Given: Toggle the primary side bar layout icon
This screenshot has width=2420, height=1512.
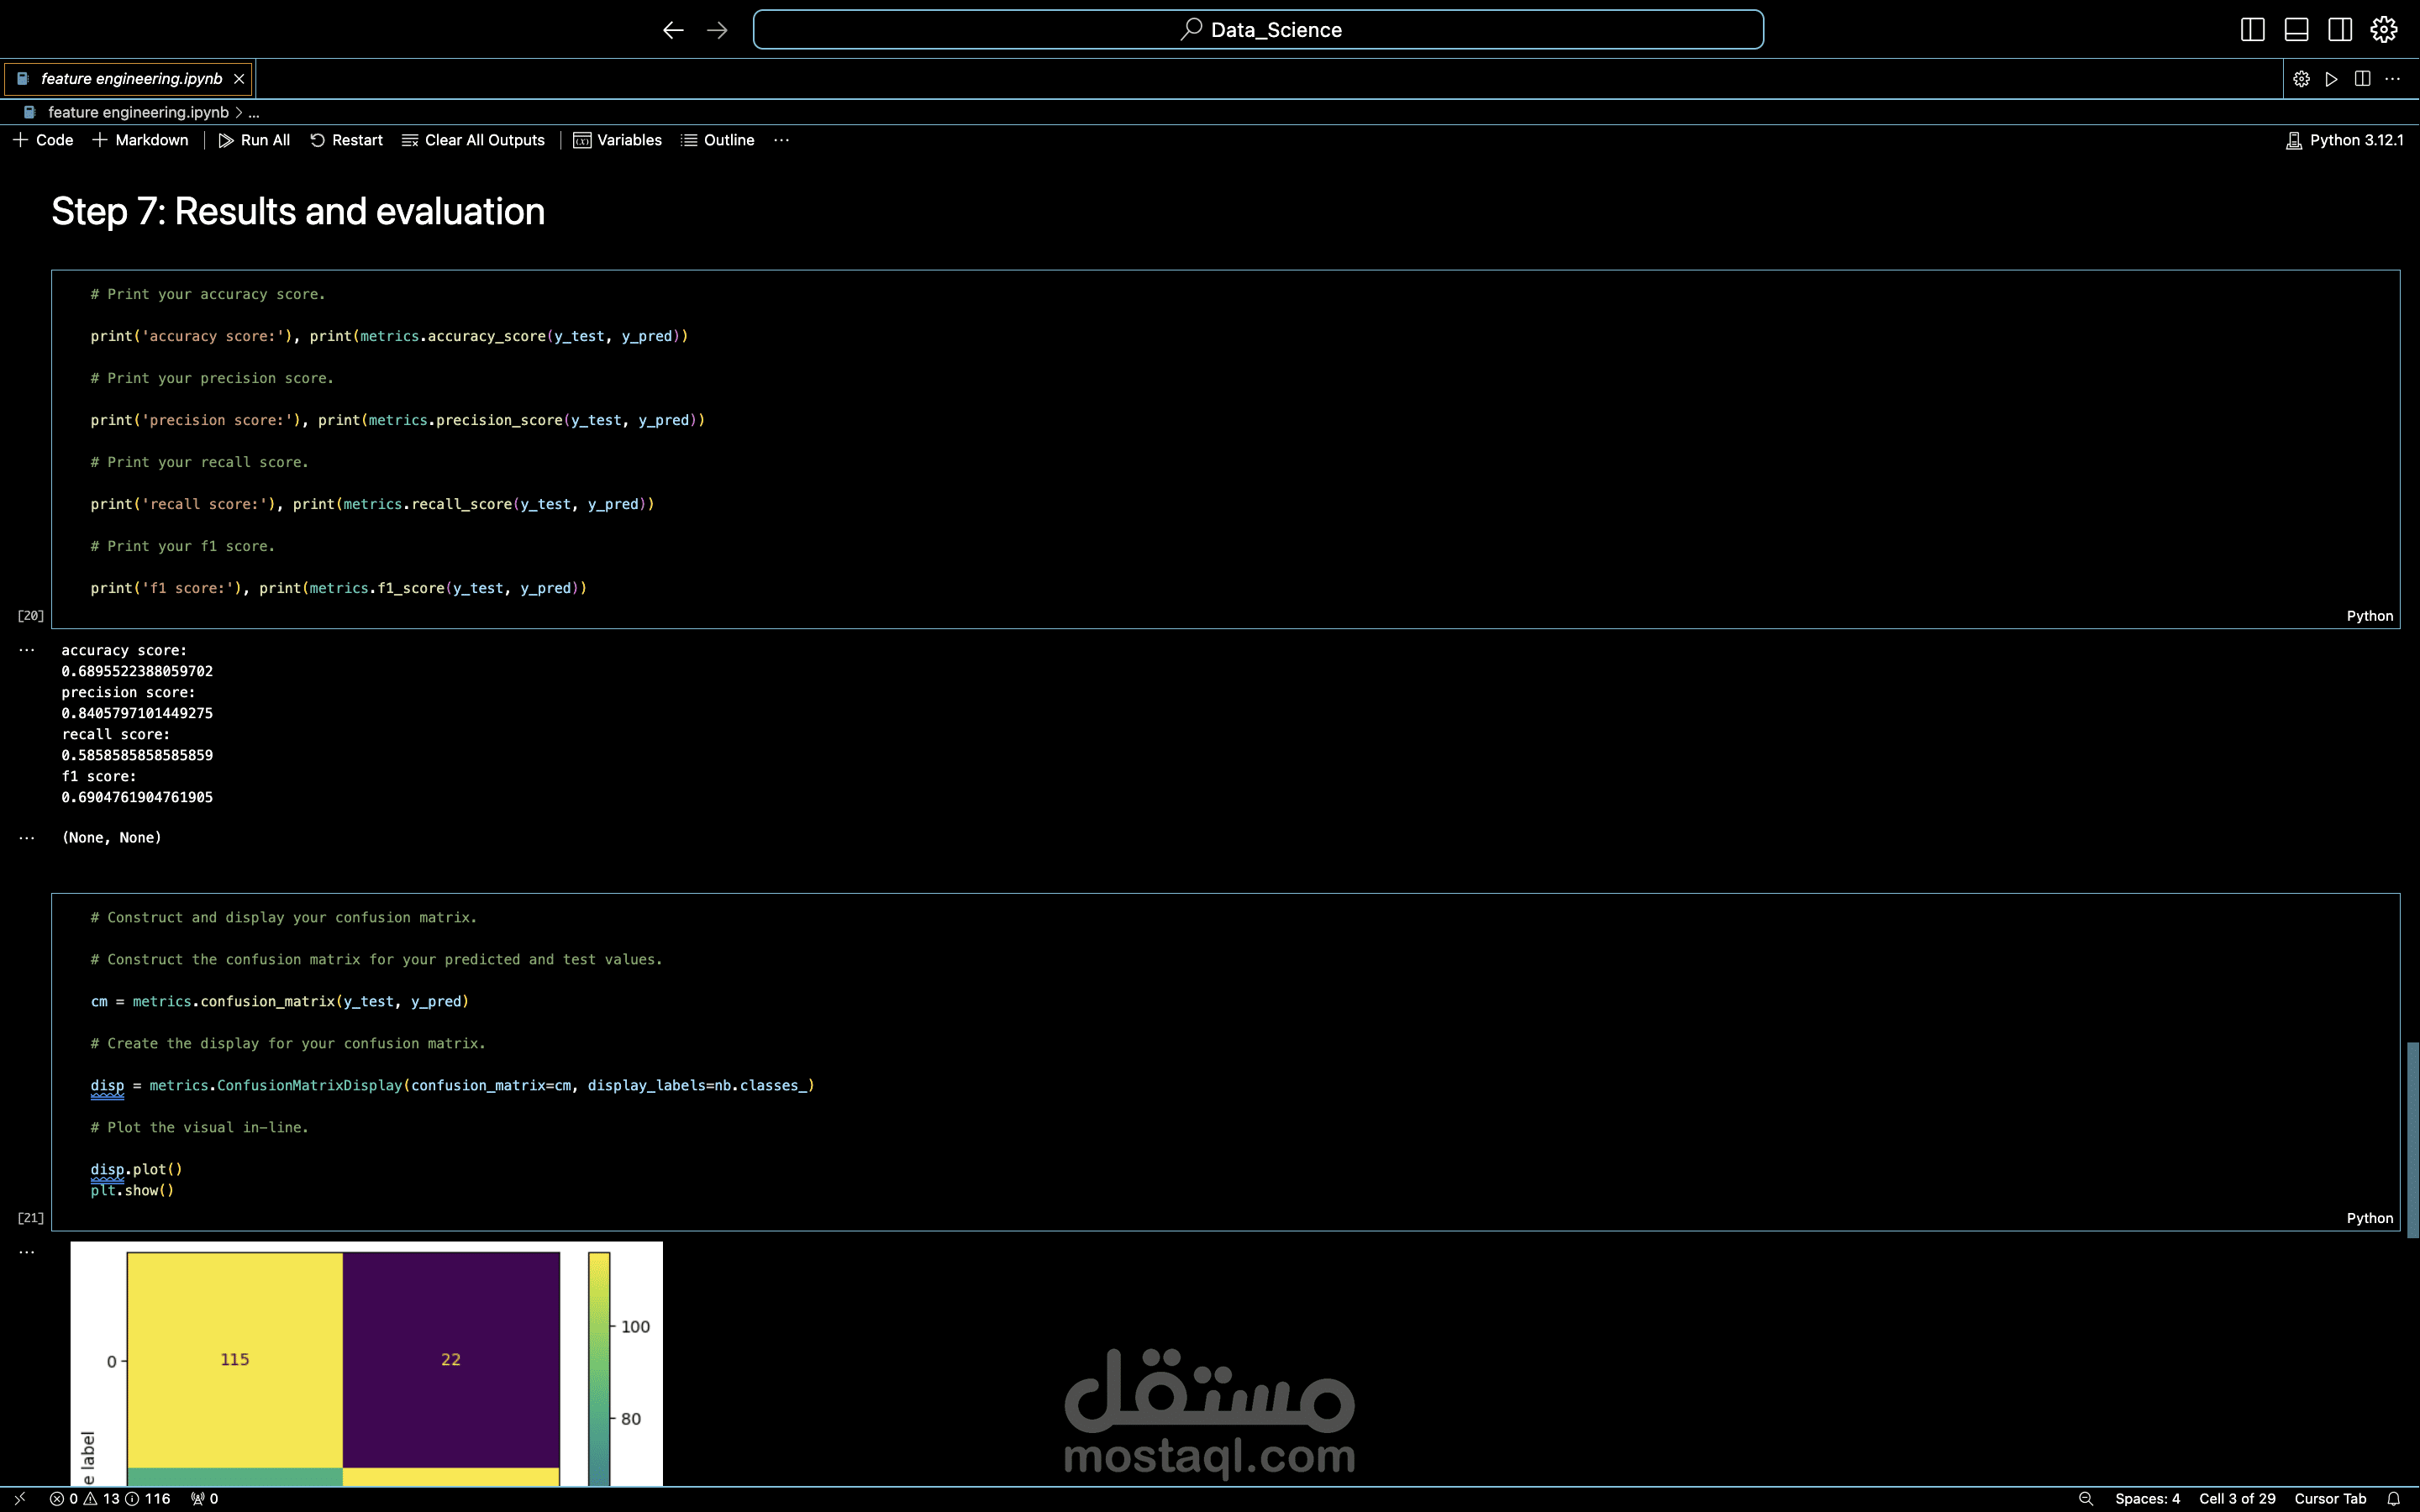Looking at the screenshot, I should point(2252,30).
